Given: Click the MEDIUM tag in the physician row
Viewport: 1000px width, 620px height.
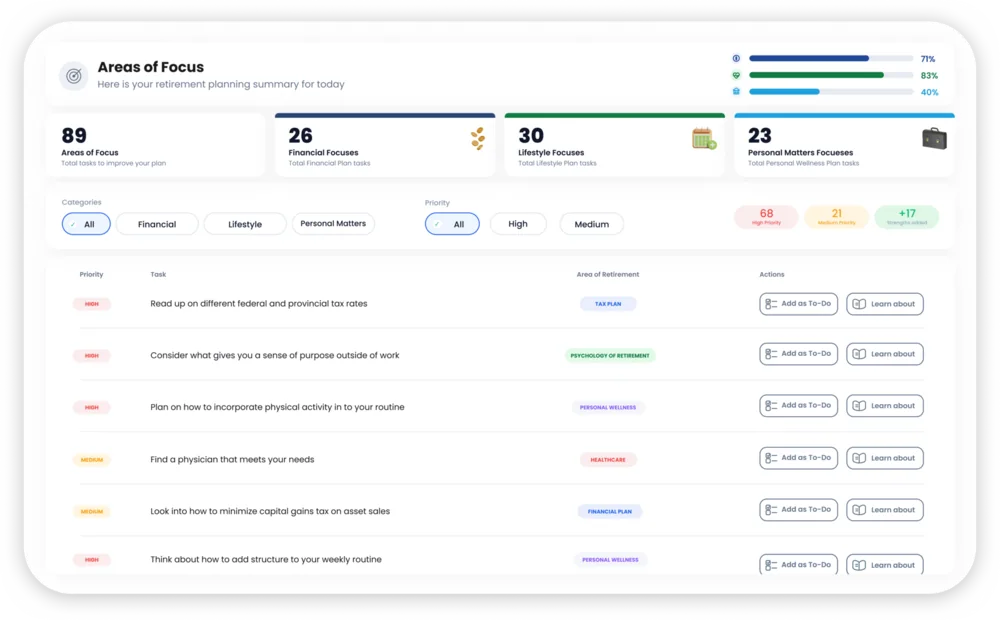Looking at the screenshot, I should tap(92, 459).
